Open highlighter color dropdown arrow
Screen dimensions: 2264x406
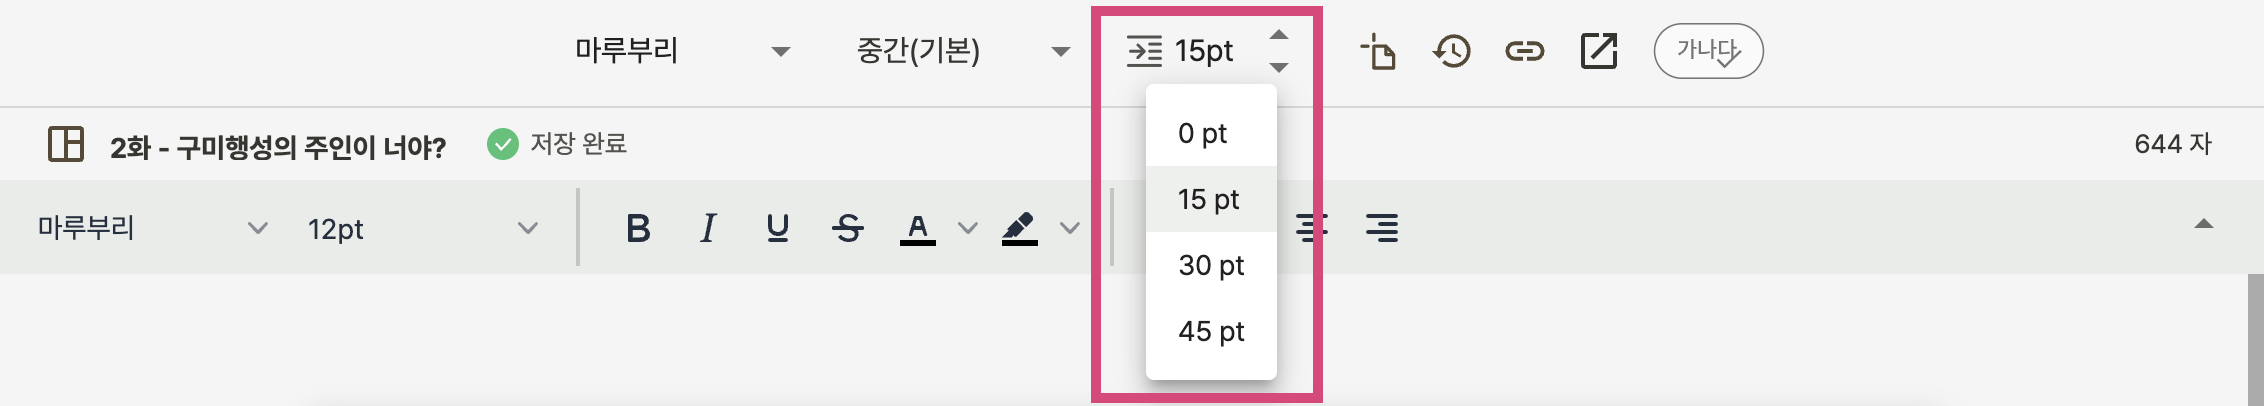pyautogui.click(x=1070, y=229)
